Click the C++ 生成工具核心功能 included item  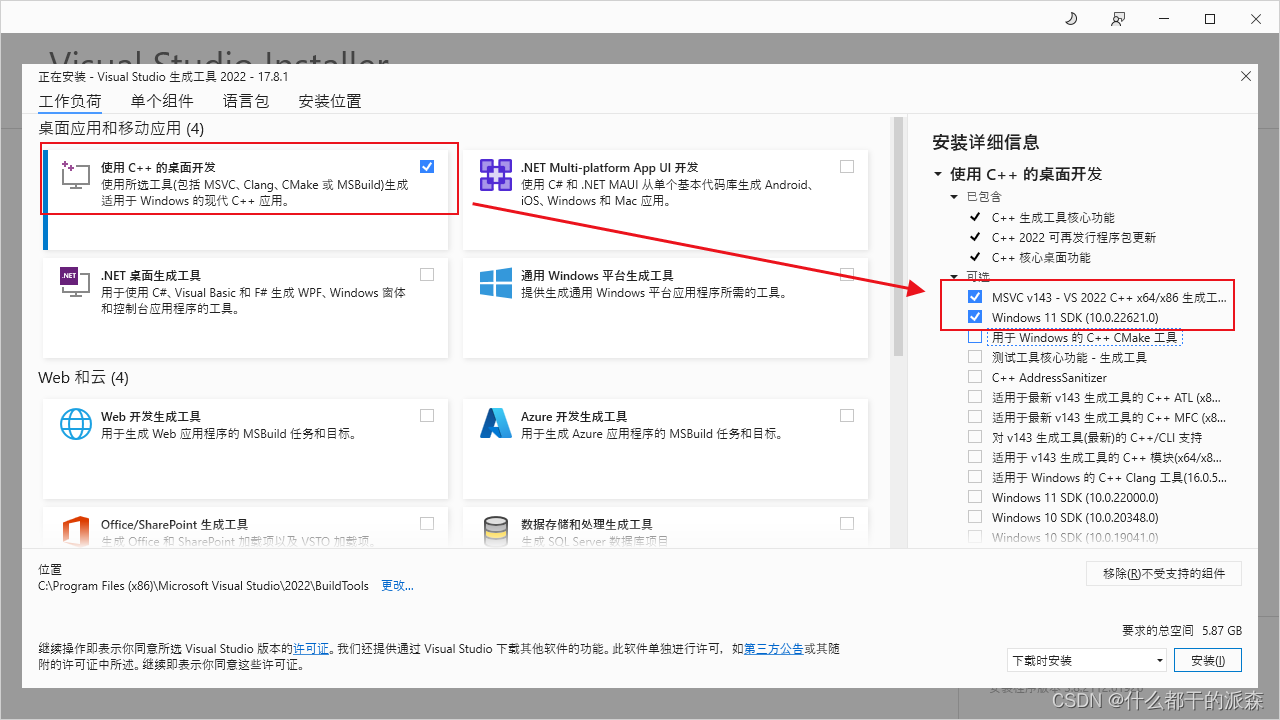[1053, 217]
